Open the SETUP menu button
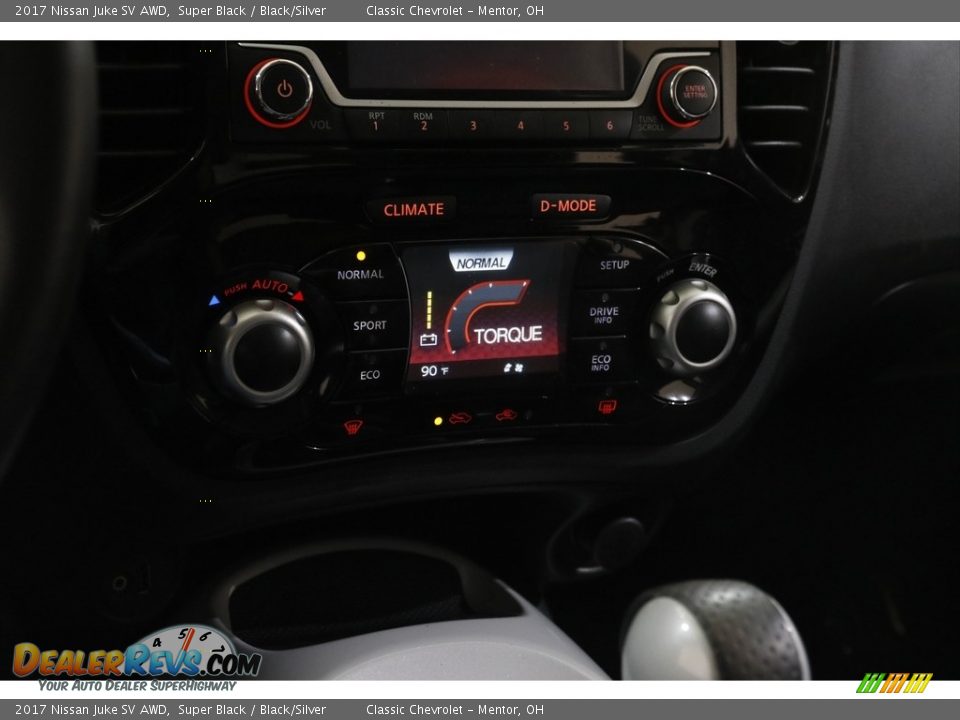 click(614, 264)
